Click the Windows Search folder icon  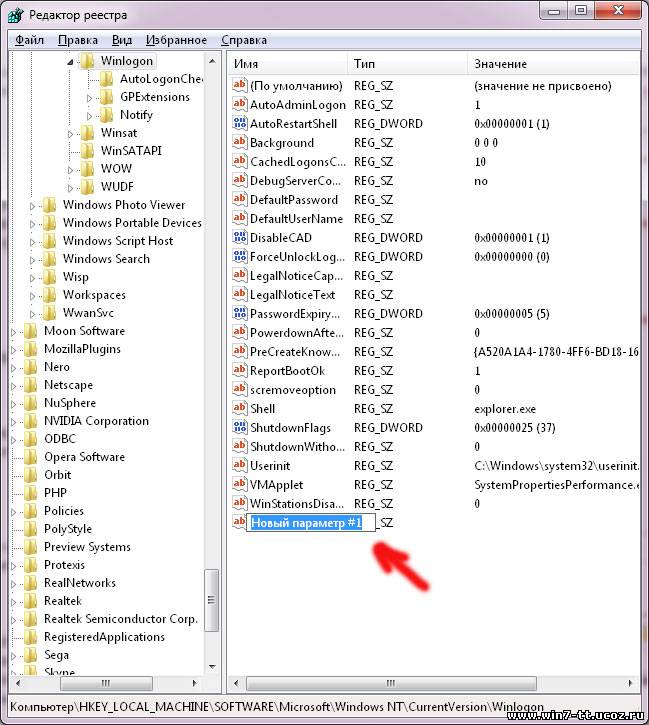coord(49,258)
